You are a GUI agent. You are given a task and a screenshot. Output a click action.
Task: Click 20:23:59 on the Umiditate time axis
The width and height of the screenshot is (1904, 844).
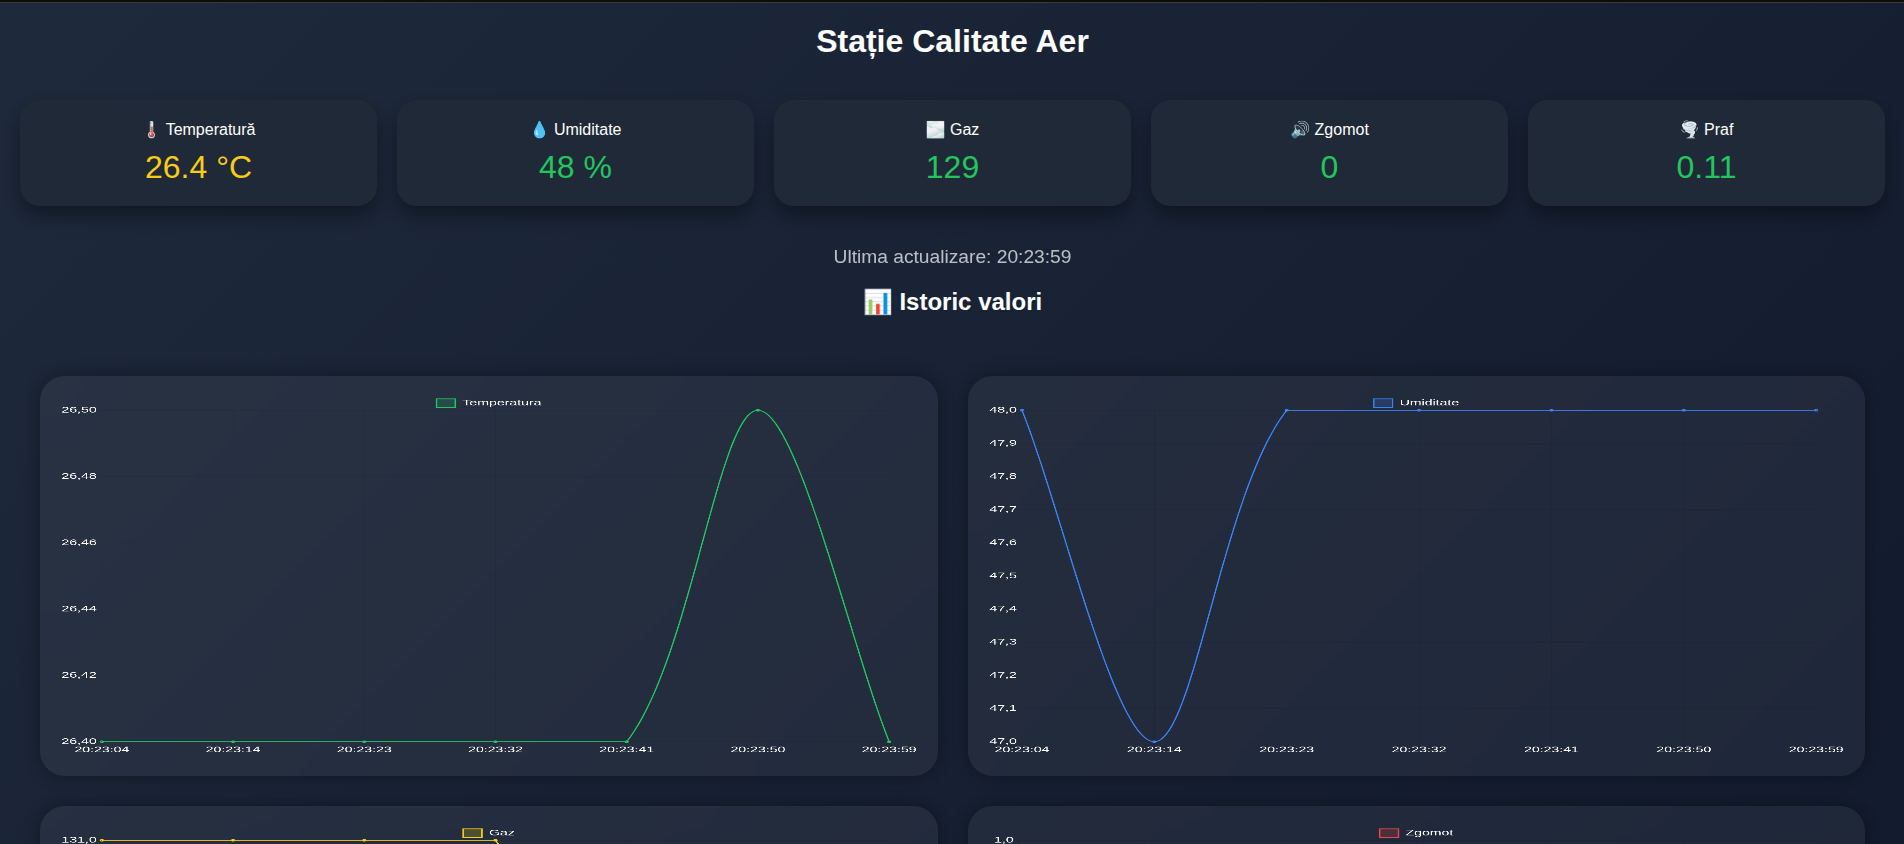point(1816,749)
